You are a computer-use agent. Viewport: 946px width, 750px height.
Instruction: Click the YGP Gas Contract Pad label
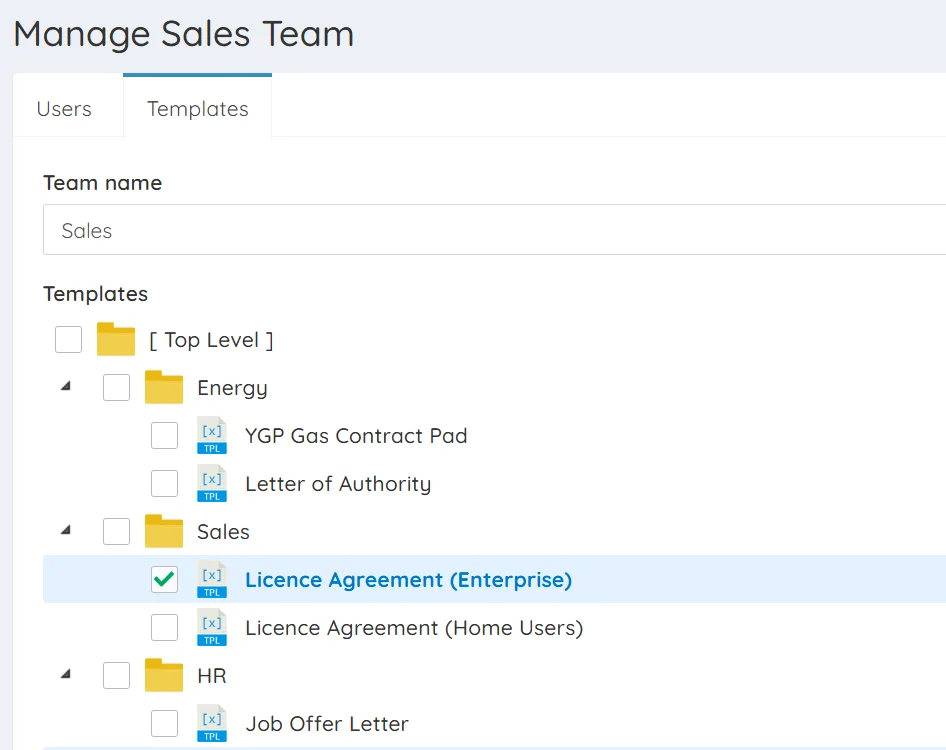(356, 436)
